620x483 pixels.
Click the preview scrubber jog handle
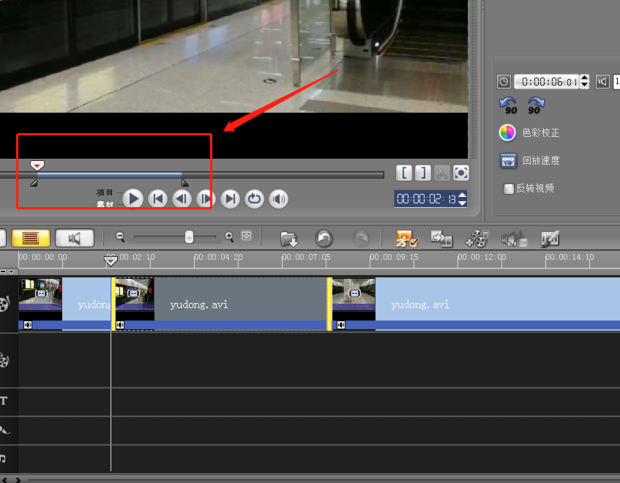pyautogui.click(x=37, y=165)
